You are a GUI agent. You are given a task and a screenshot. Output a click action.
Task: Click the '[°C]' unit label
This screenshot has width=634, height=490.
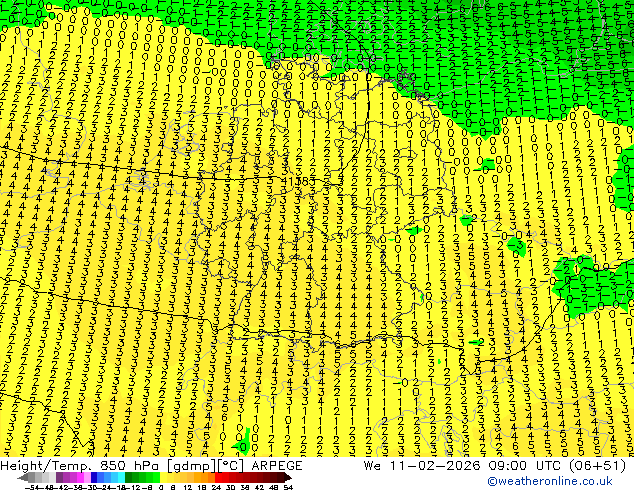pyautogui.click(x=230, y=466)
